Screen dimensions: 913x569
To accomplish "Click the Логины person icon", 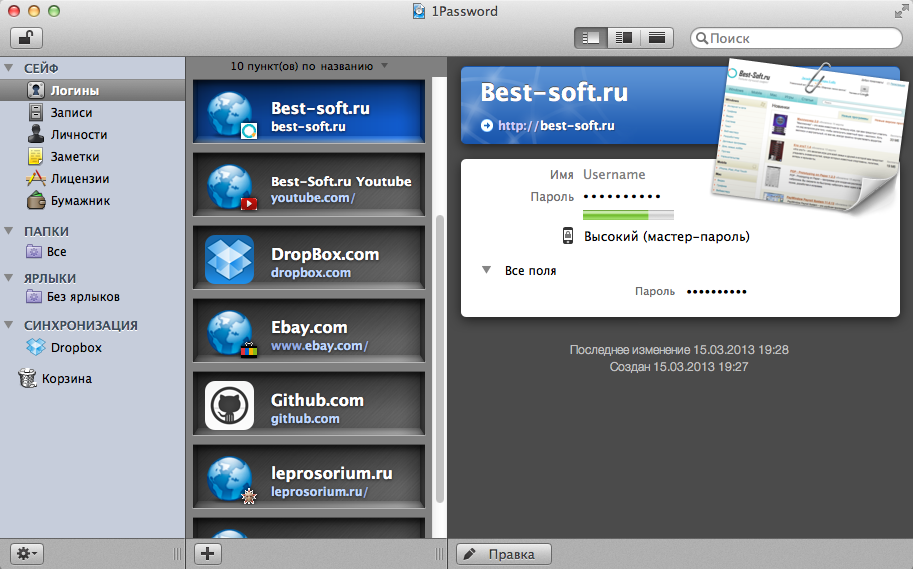I will (36, 90).
